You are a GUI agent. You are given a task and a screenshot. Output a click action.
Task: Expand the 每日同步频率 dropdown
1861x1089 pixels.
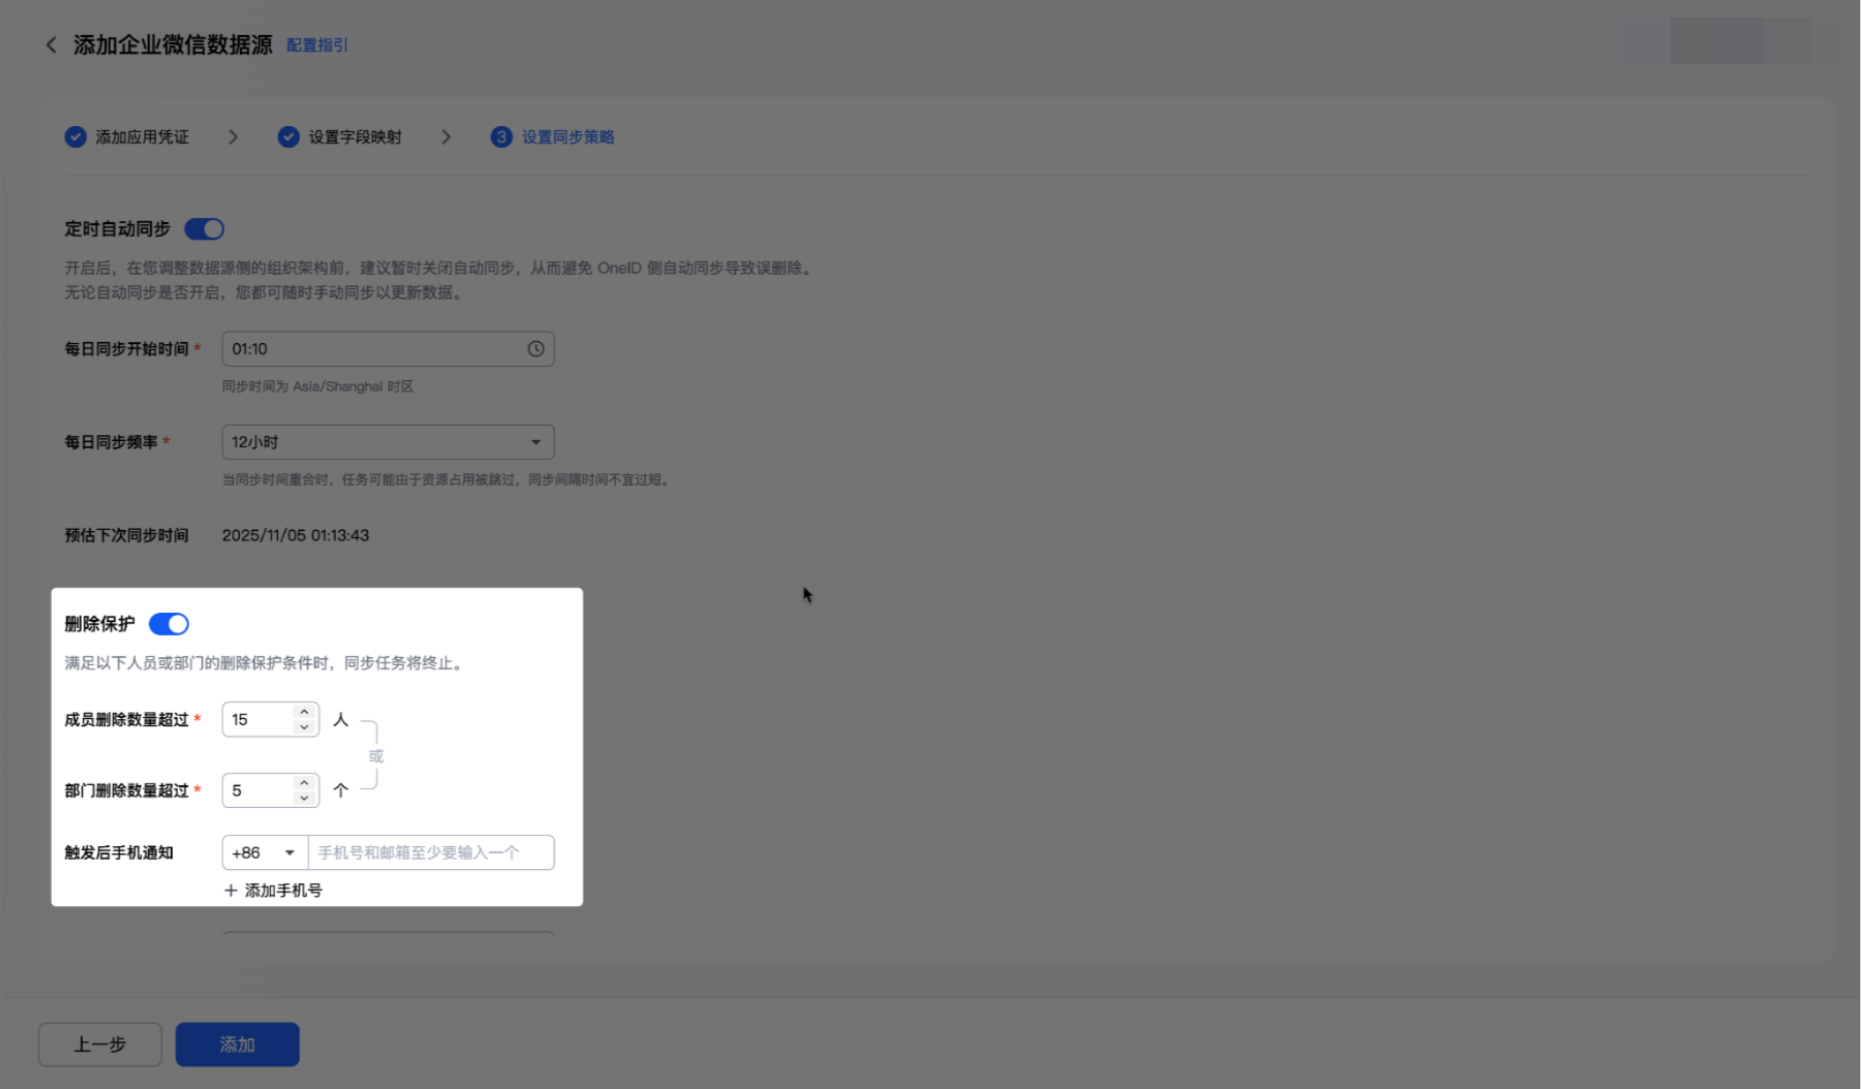[388, 442]
